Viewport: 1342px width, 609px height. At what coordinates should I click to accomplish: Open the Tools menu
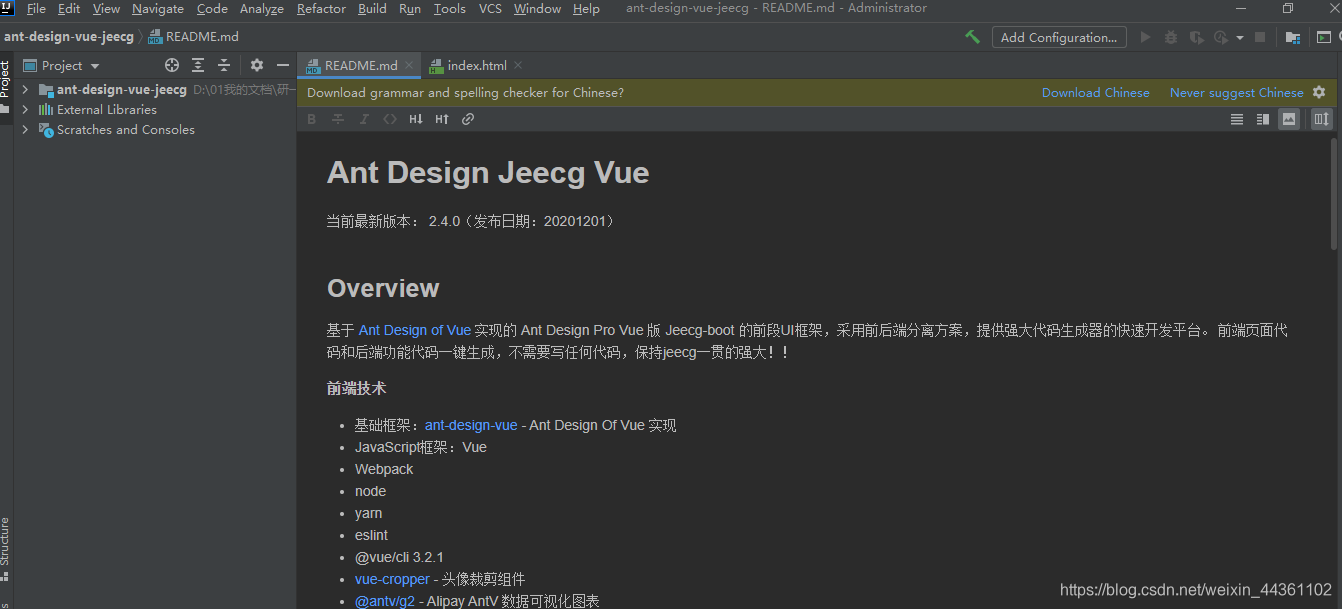[450, 9]
